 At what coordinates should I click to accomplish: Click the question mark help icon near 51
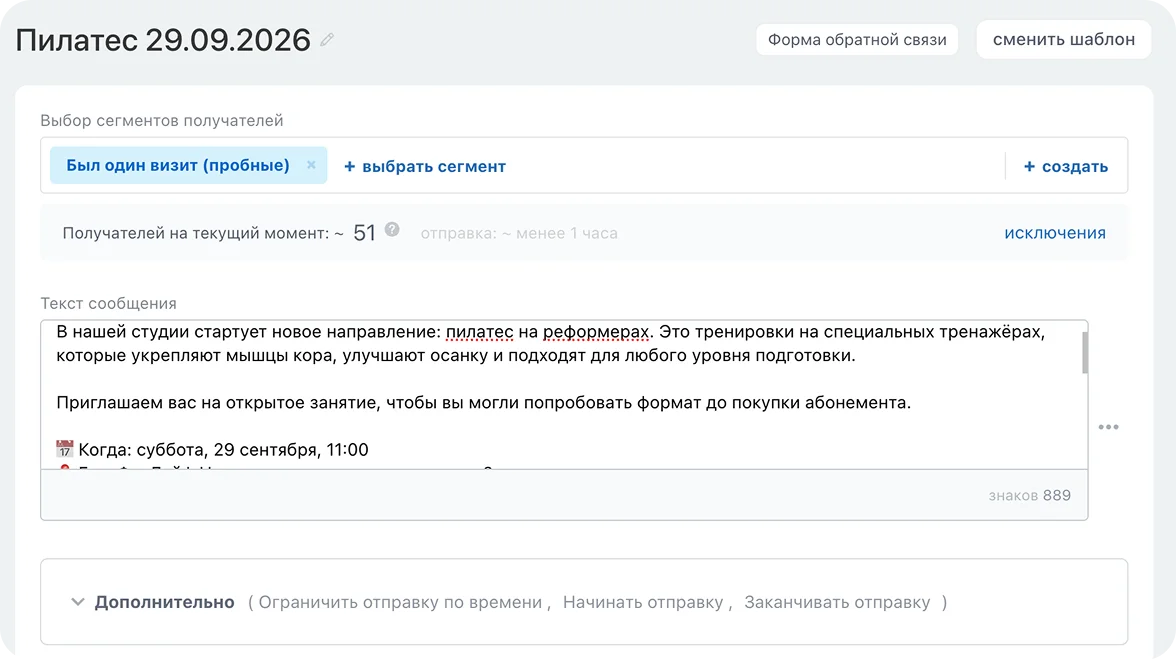[x=392, y=230]
